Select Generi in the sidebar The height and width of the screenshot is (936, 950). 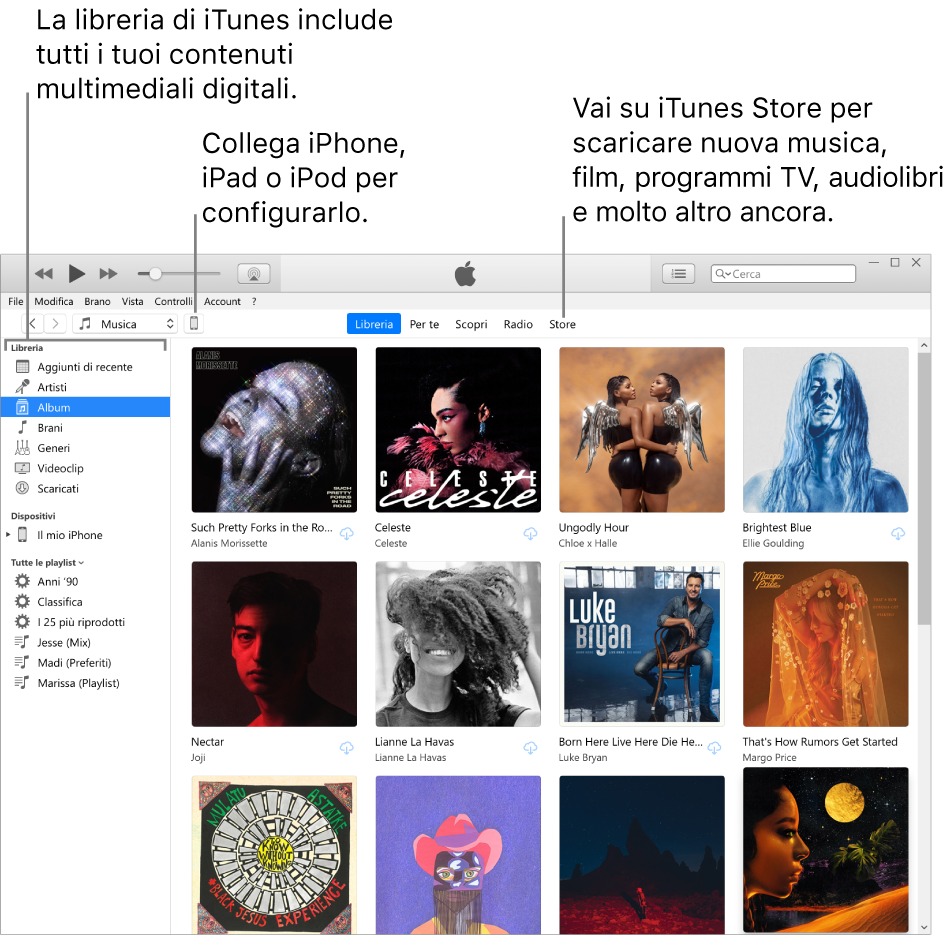pyautogui.click(x=85, y=448)
